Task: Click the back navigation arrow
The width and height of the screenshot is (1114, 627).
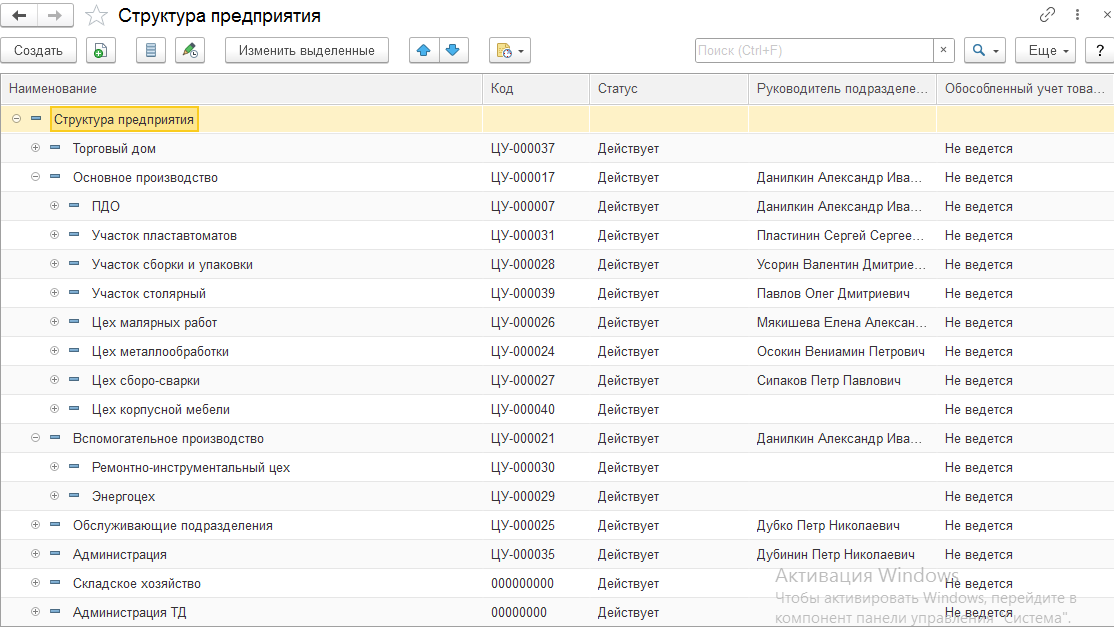Action: click(19, 15)
